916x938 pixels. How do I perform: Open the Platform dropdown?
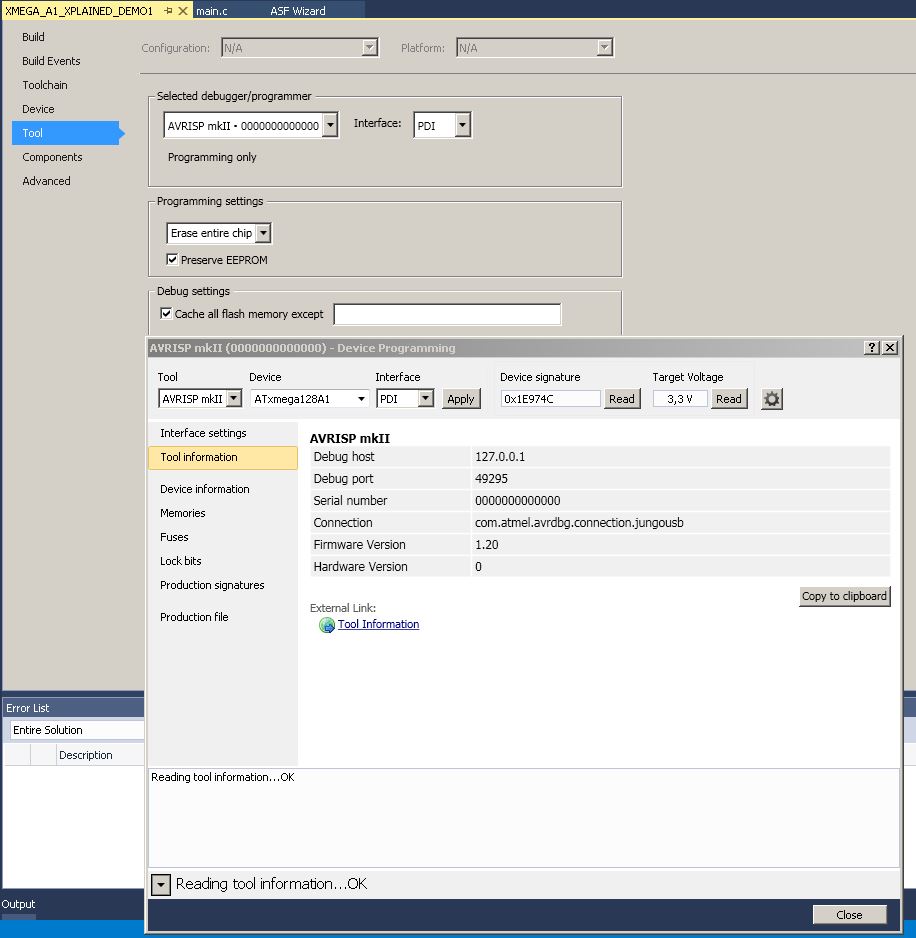[535, 48]
